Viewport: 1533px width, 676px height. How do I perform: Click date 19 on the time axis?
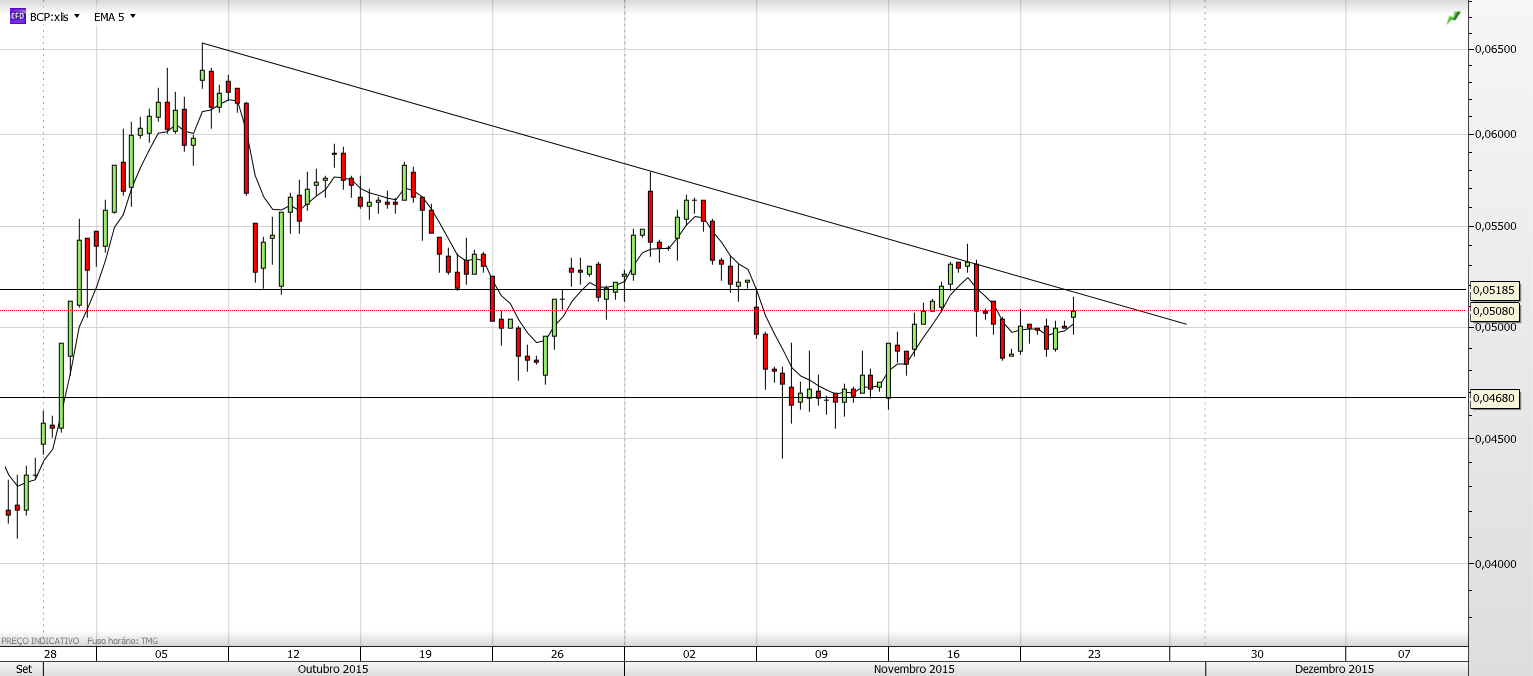pyautogui.click(x=425, y=654)
